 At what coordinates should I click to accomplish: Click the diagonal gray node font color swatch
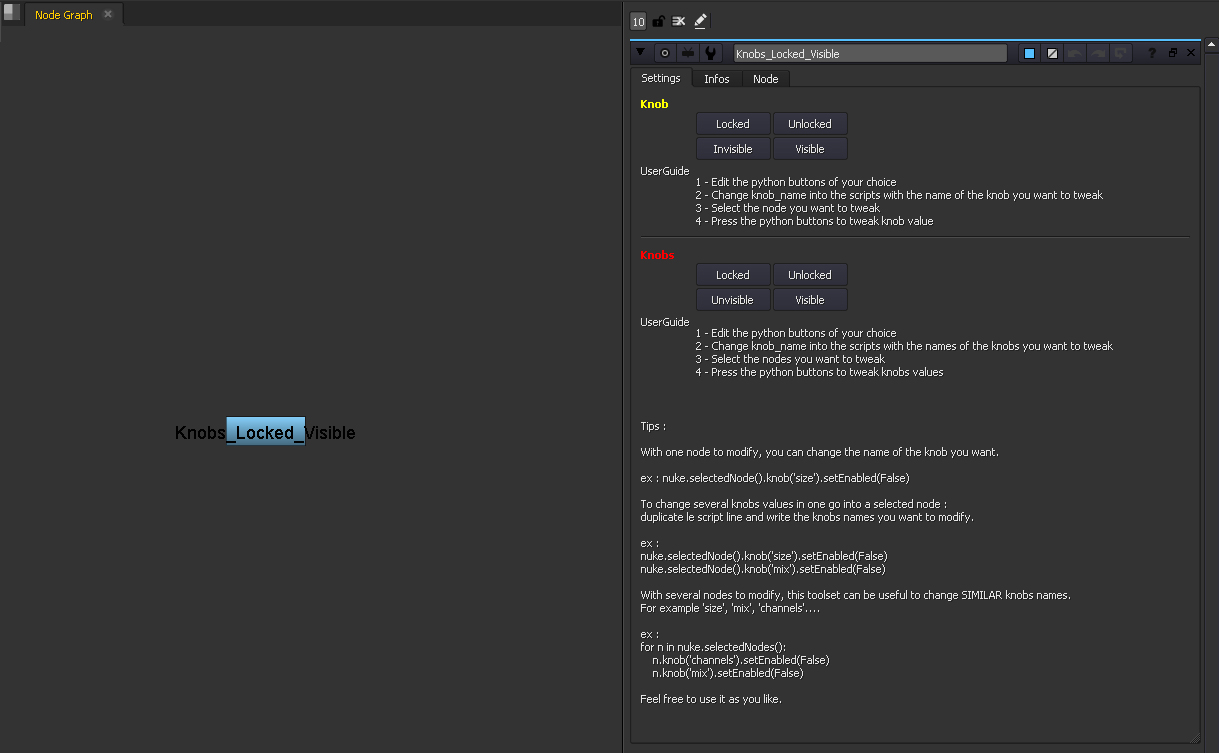1052,53
